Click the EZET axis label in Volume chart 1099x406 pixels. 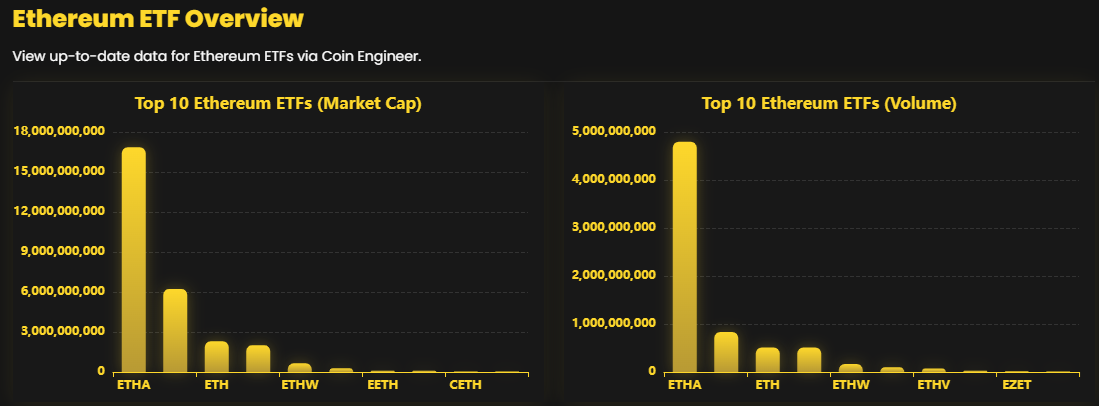[x=1016, y=384]
